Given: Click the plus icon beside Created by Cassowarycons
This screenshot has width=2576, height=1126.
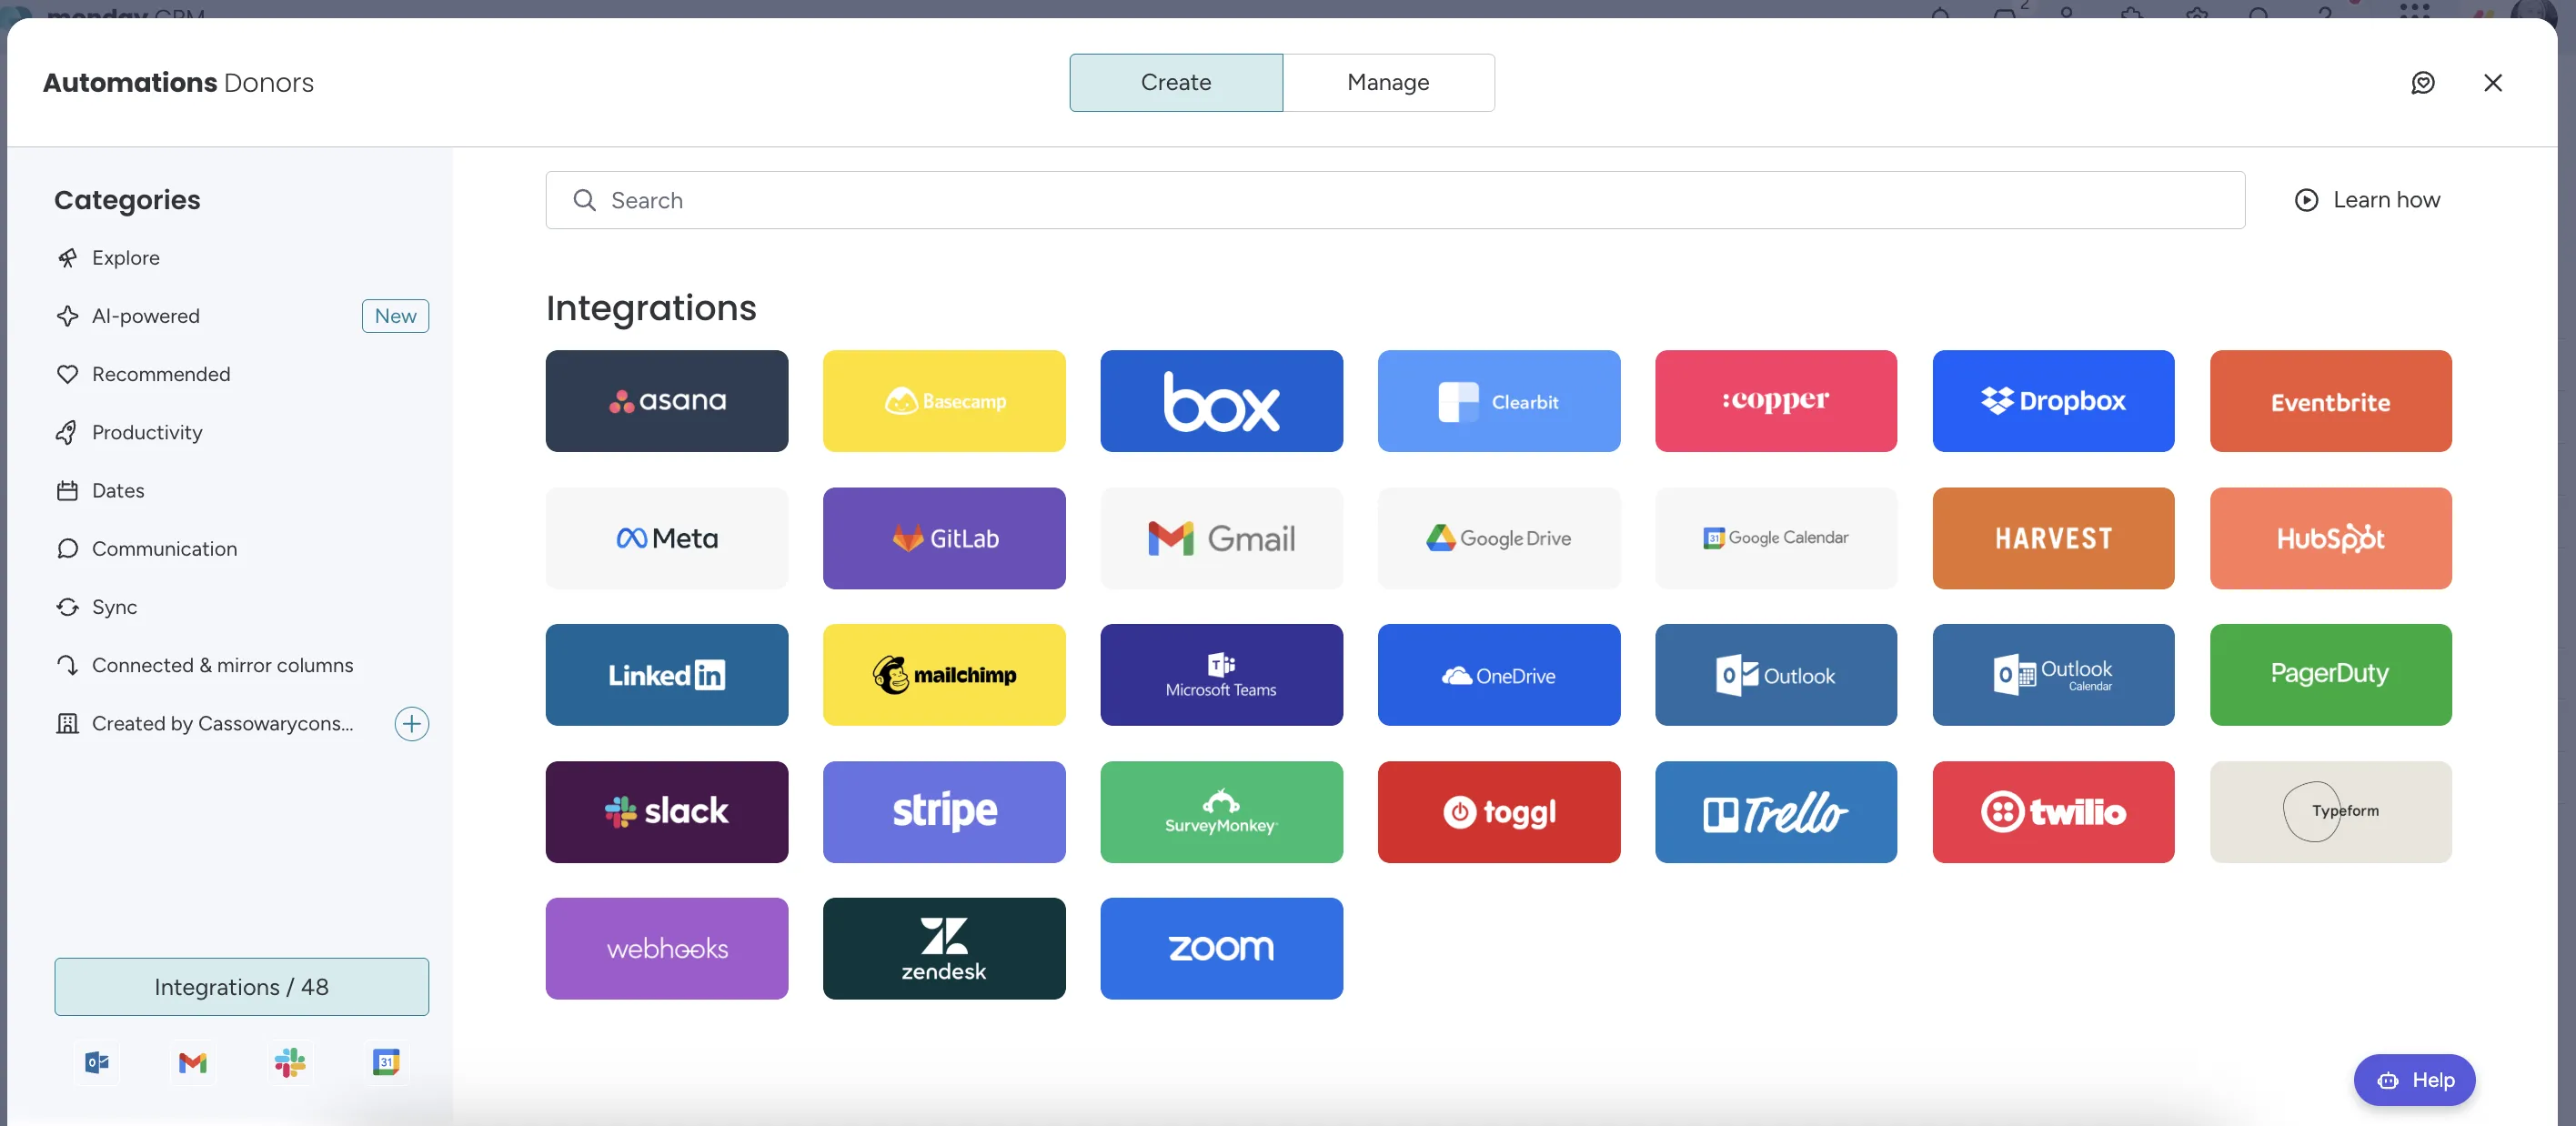Looking at the screenshot, I should (x=412, y=723).
